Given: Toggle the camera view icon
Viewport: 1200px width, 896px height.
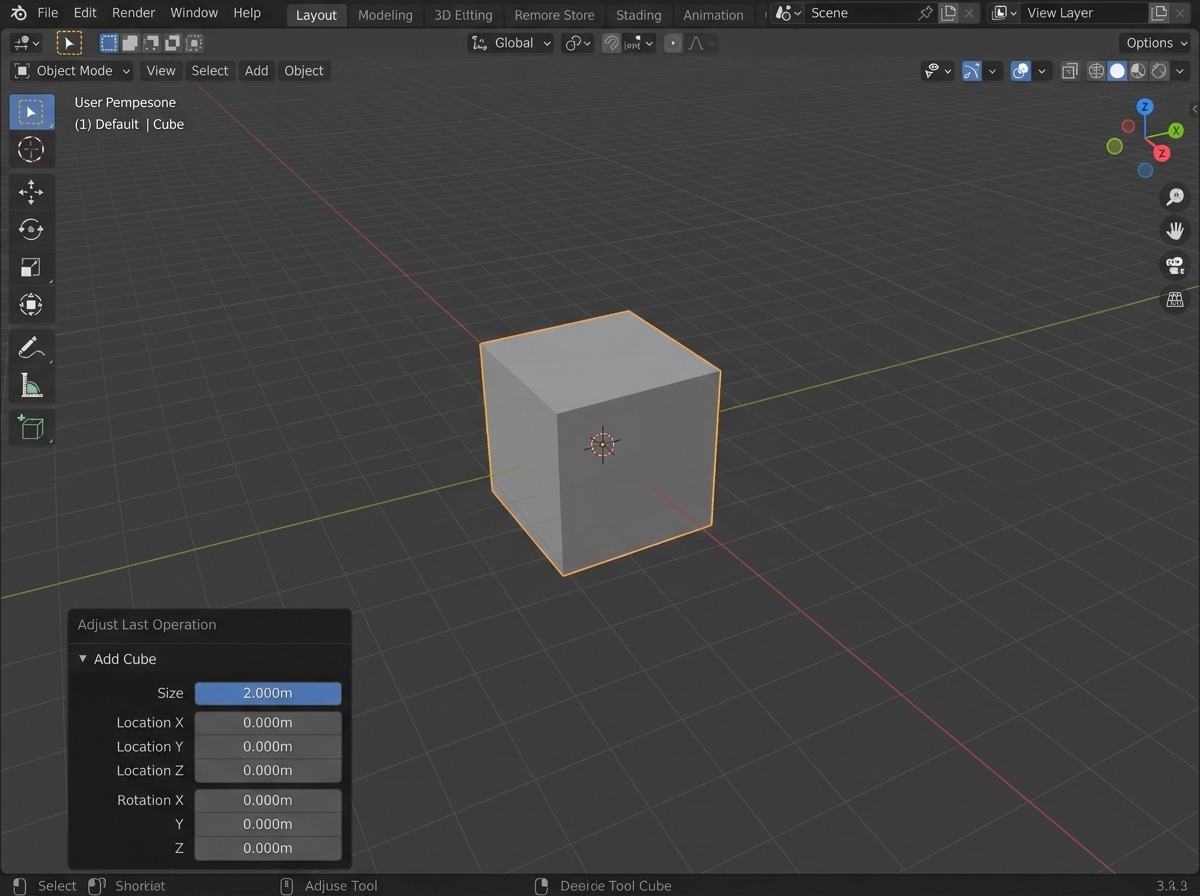Looking at the screenshot, I should coord(1175,265).
